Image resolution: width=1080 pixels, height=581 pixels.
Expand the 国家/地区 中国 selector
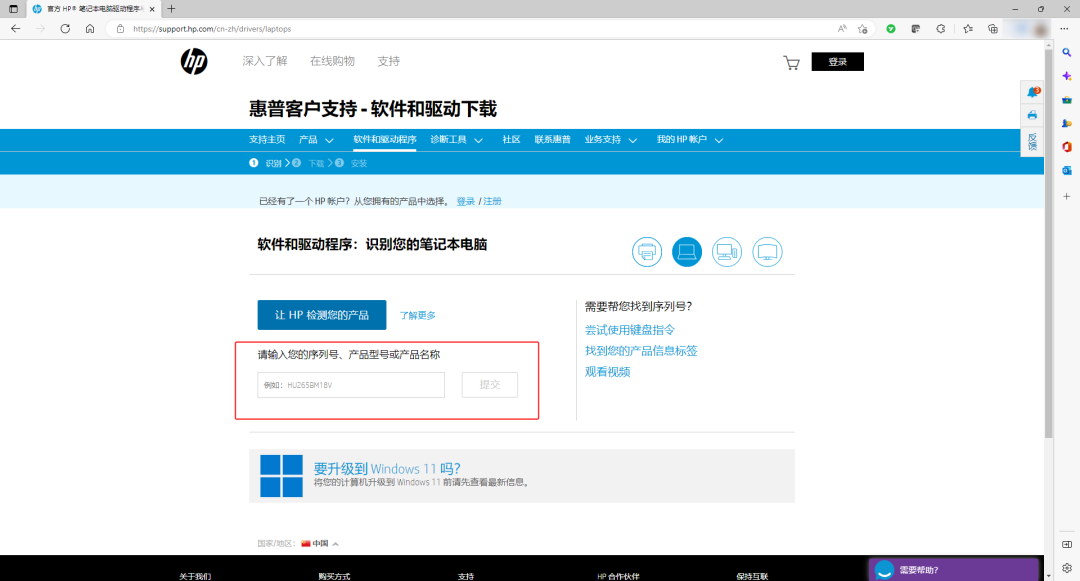tap(320, 543)
